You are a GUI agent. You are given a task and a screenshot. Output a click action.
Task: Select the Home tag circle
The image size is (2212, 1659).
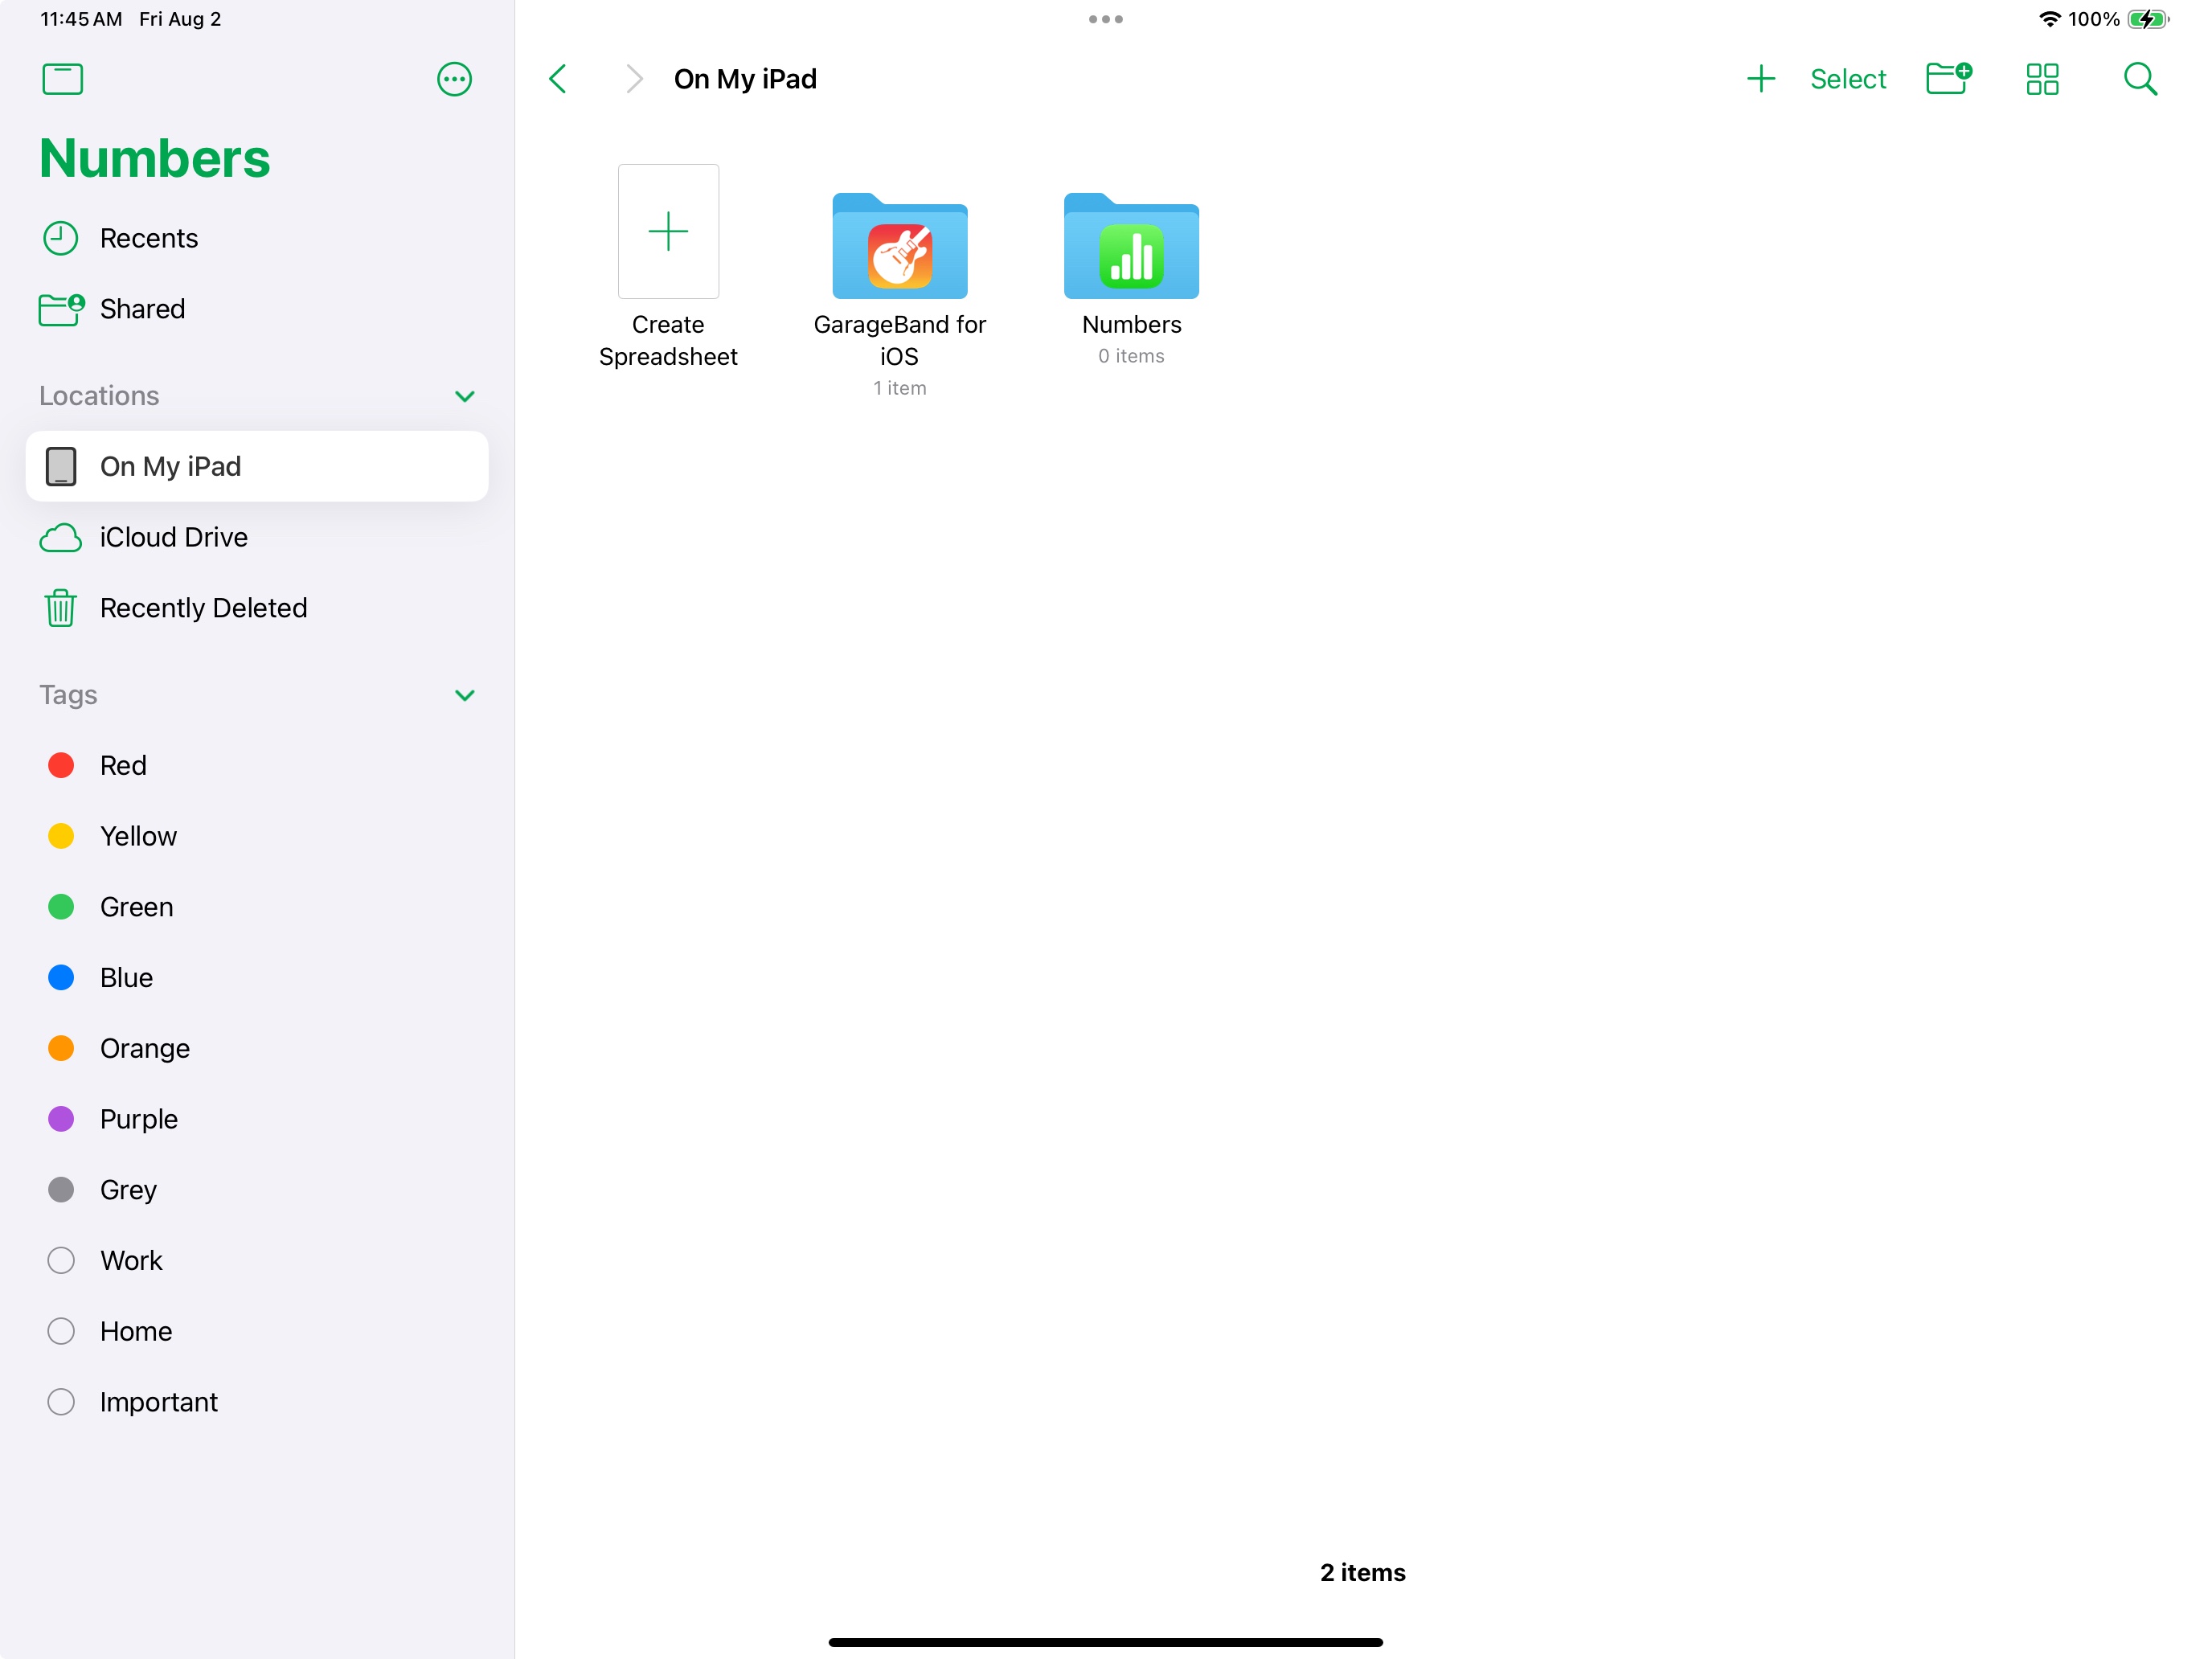click(x=61, y=1331)
